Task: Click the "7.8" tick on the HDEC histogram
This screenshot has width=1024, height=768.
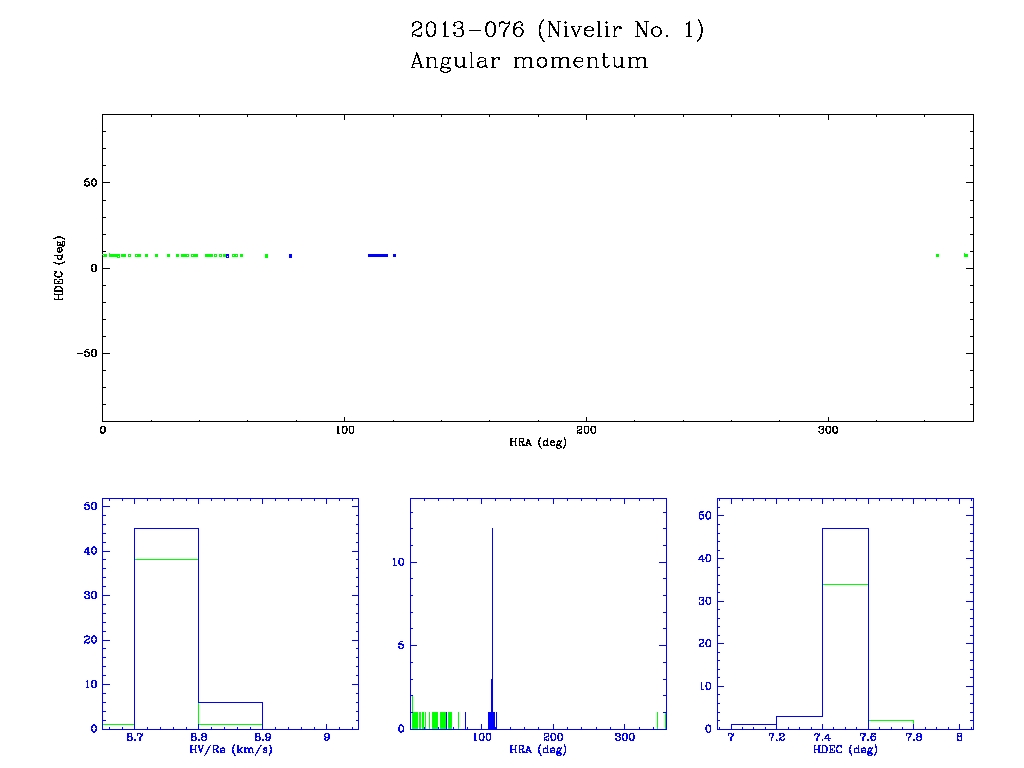Action: tap(914, 737)
